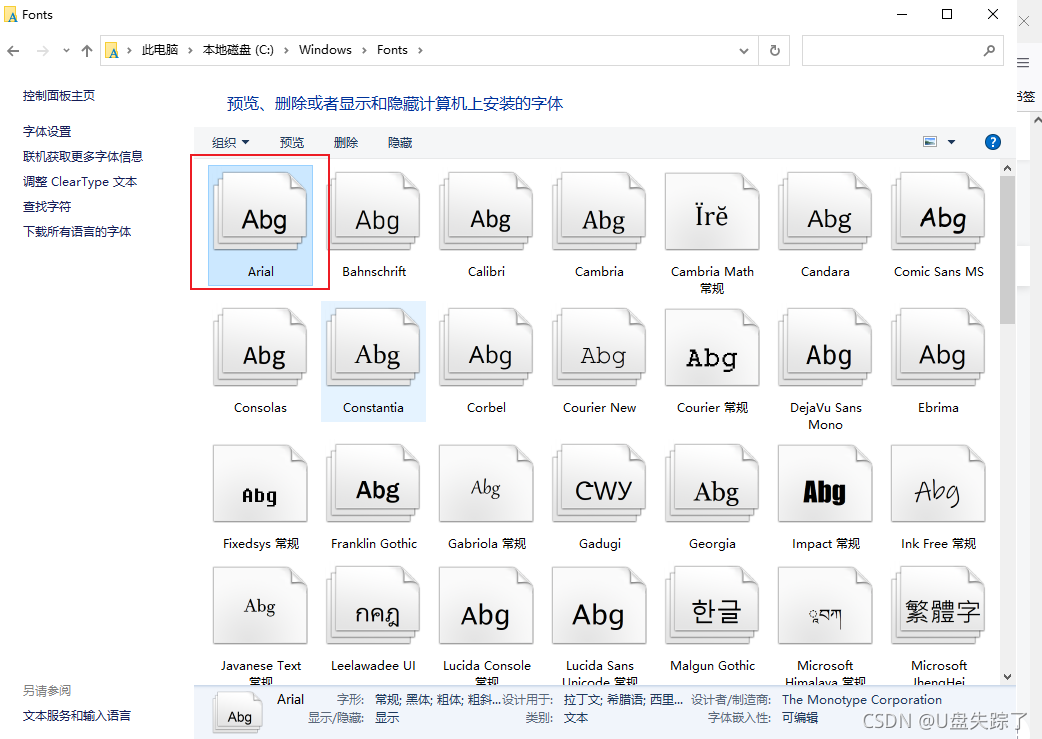
Task: Select the Impact 常规 font icon
Action: pos(825,484)
